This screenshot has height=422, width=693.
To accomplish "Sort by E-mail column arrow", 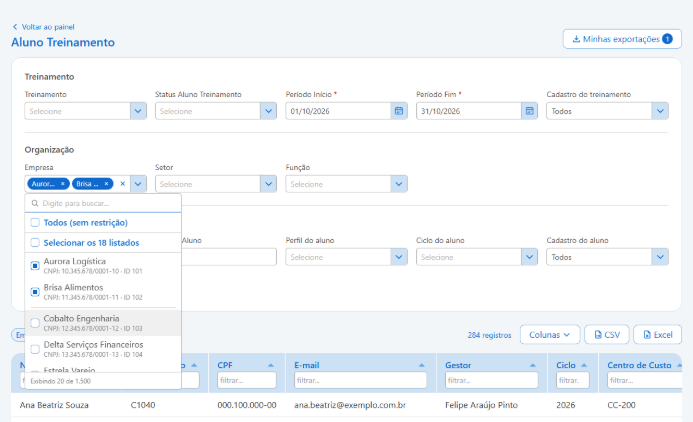I will coord(421,365).
